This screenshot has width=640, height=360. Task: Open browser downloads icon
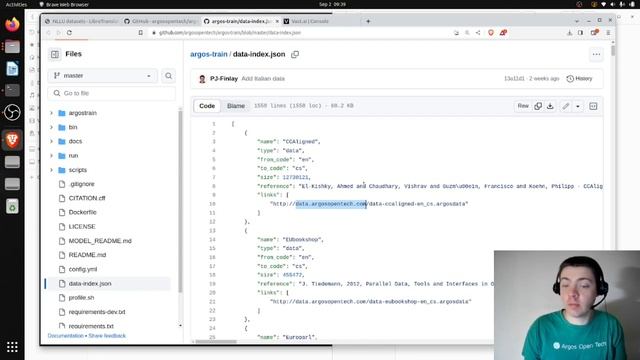[x=569, y=33]
